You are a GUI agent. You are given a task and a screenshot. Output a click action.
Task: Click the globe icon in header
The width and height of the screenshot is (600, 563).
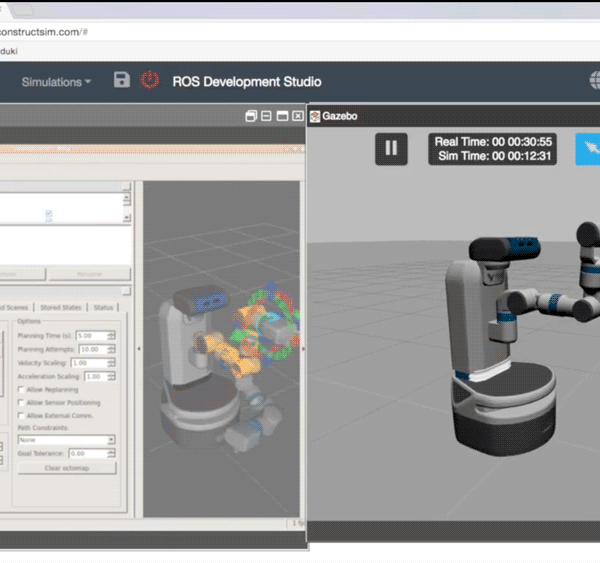[595, 80]
